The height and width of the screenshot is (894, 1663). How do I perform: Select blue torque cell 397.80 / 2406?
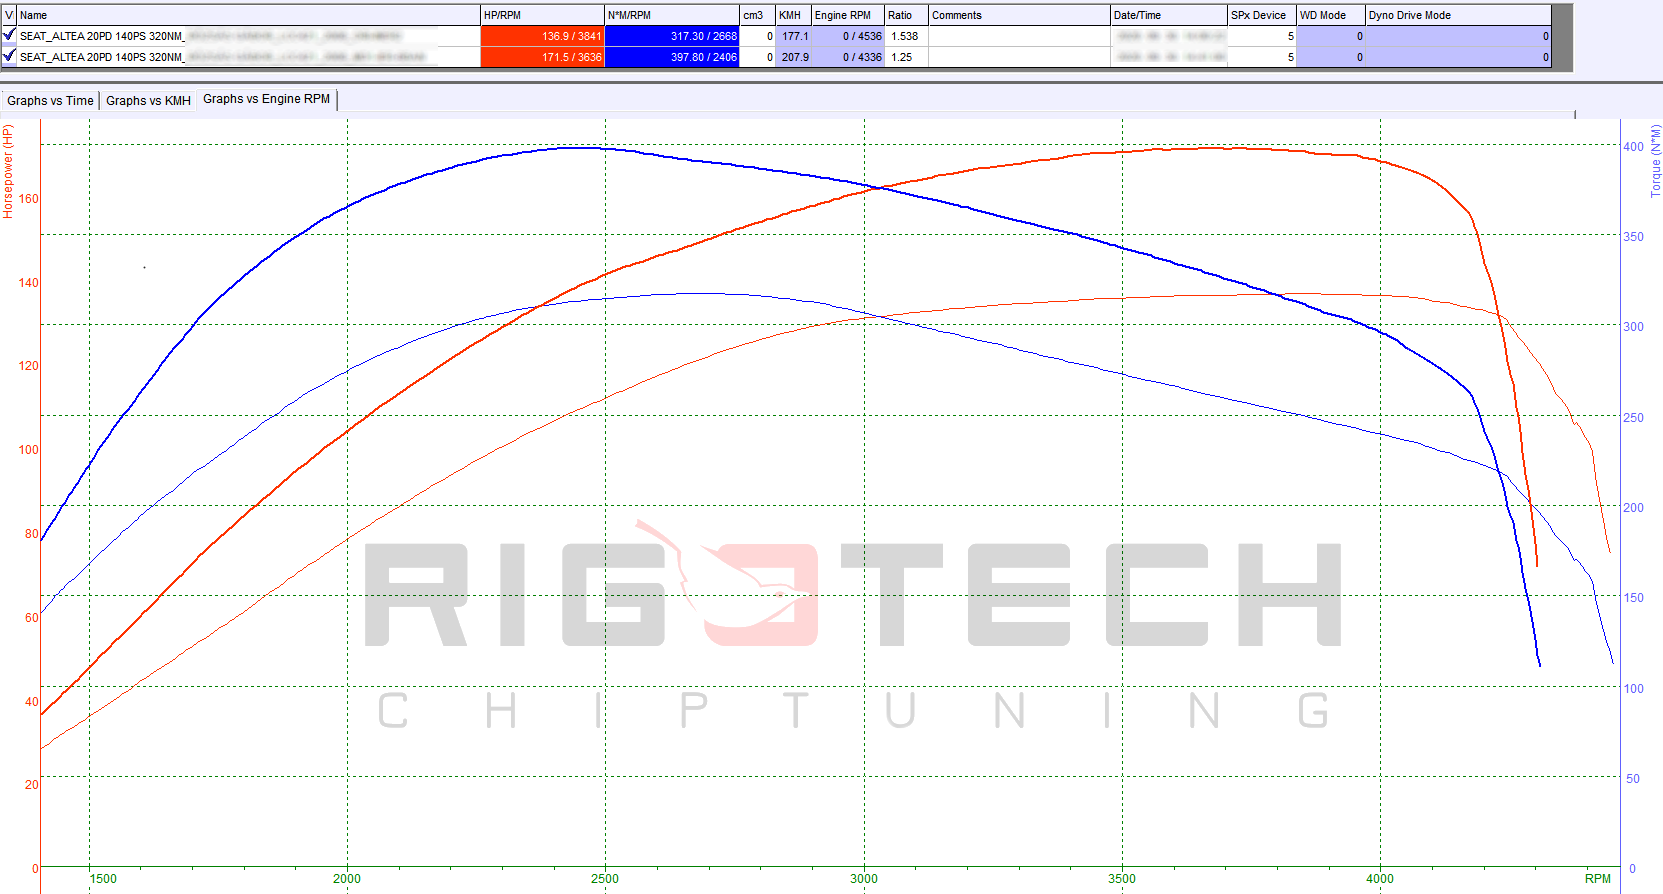[672, 57]
